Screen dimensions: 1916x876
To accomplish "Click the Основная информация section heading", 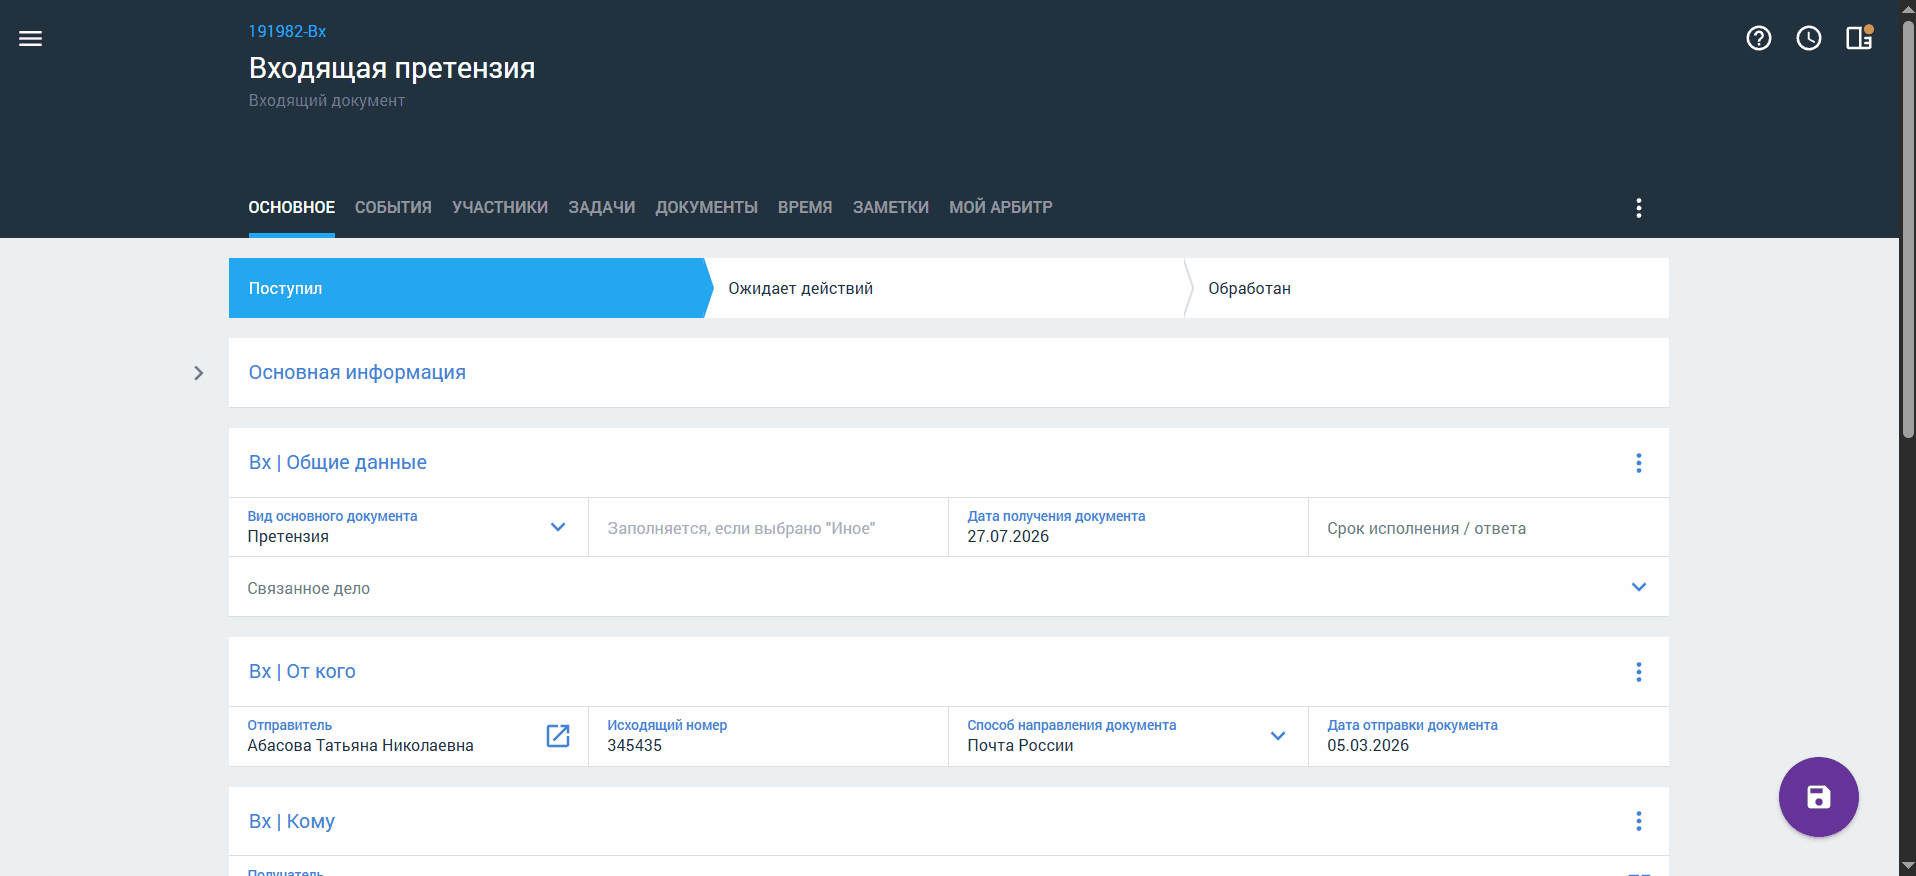I will click(x=357, y=373).
